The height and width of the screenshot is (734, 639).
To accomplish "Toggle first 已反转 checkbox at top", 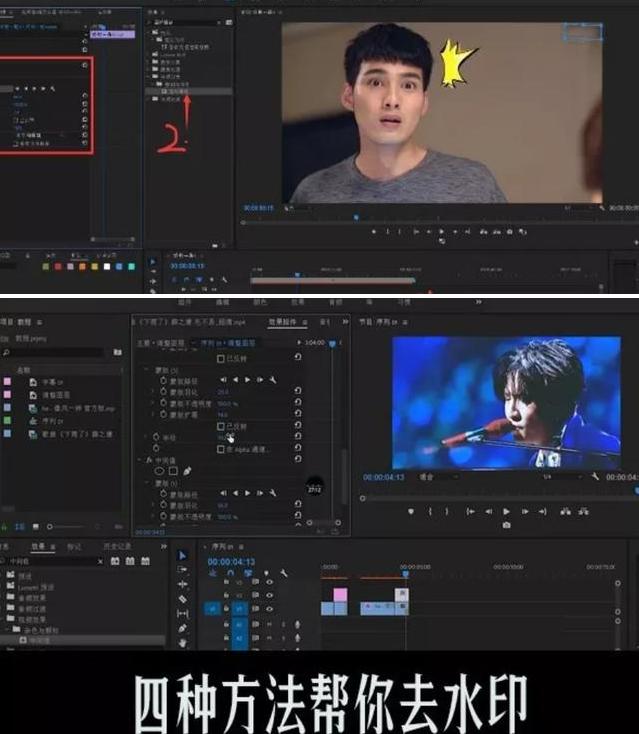I will (221, 359).
